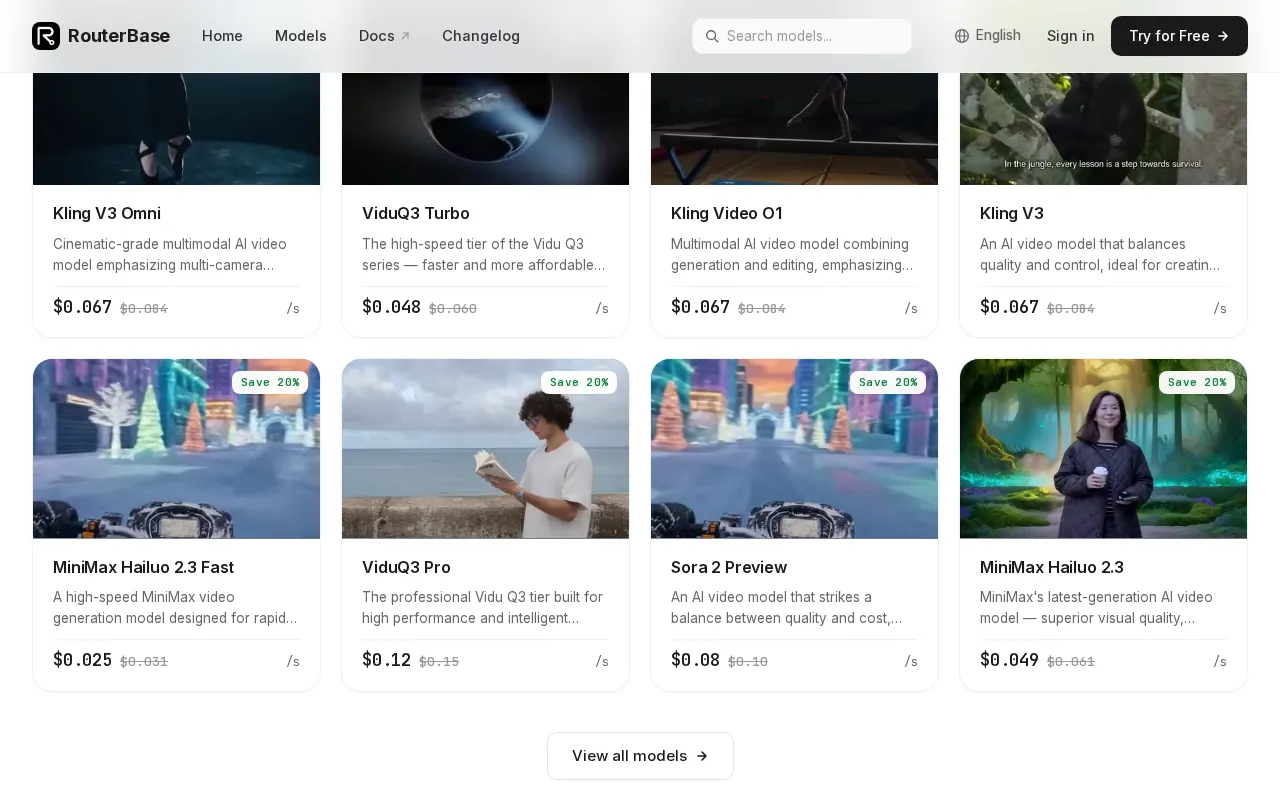Image resolution: width=1280 pixels, height=800 pixels.
Task: Click the Kling V3 description text
Action: coord(1103,255)
